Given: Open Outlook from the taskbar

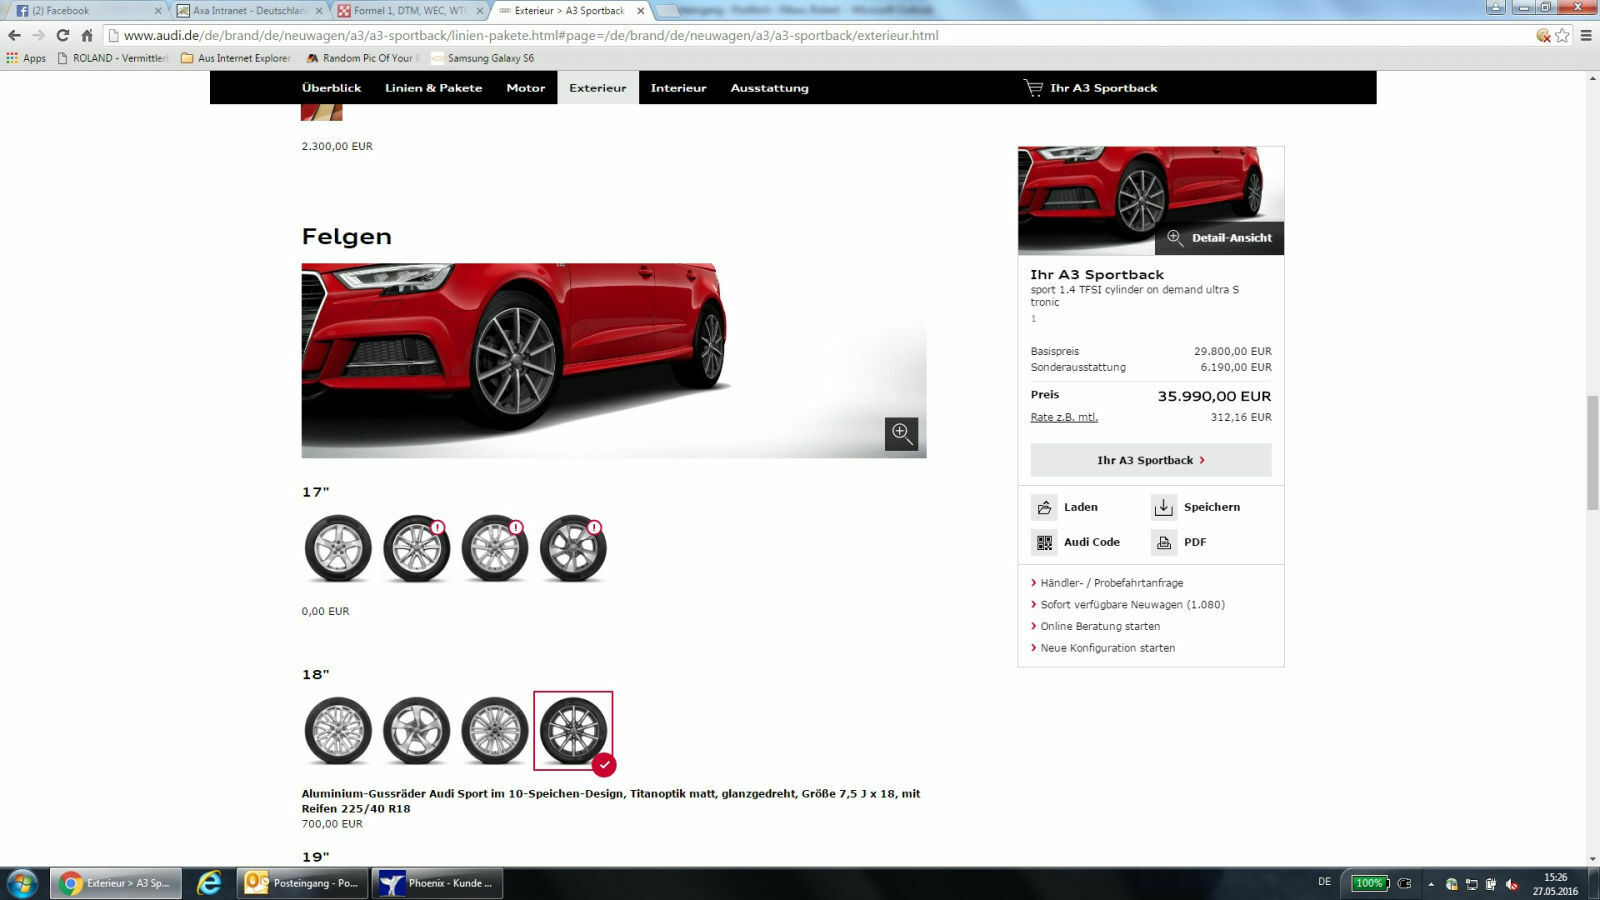Looking at the screenshot, I should click(300, 883).
